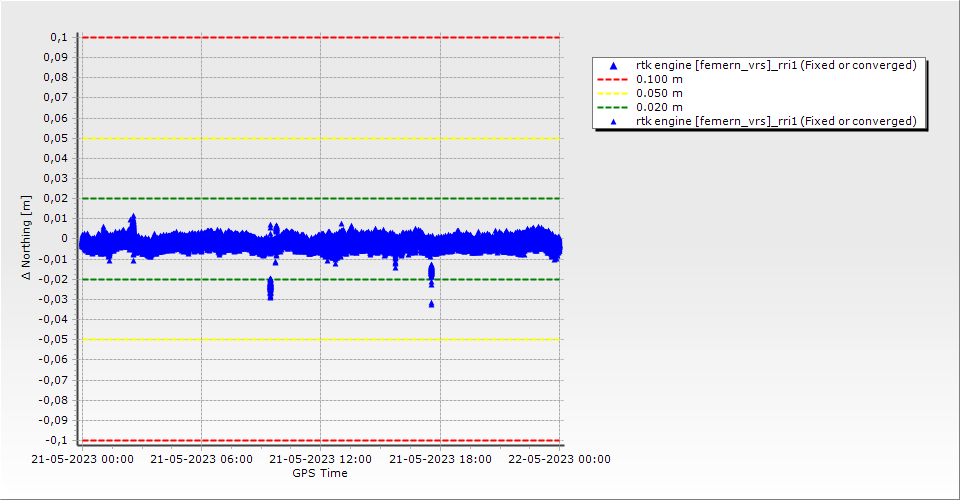Click the "21-05-2023 12:00" time axis label
The width and height of the screenshot is (960, 500).
click(x=321, y=460)
